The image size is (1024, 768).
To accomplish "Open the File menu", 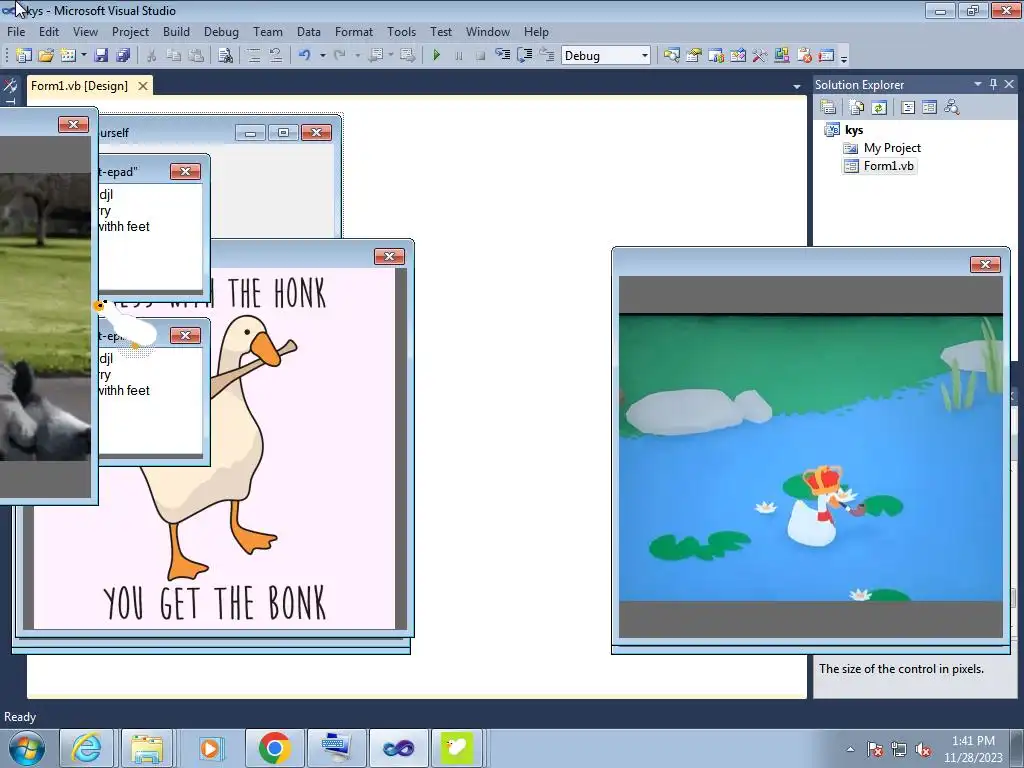I will pyautogui.click(x=16, y=31).
